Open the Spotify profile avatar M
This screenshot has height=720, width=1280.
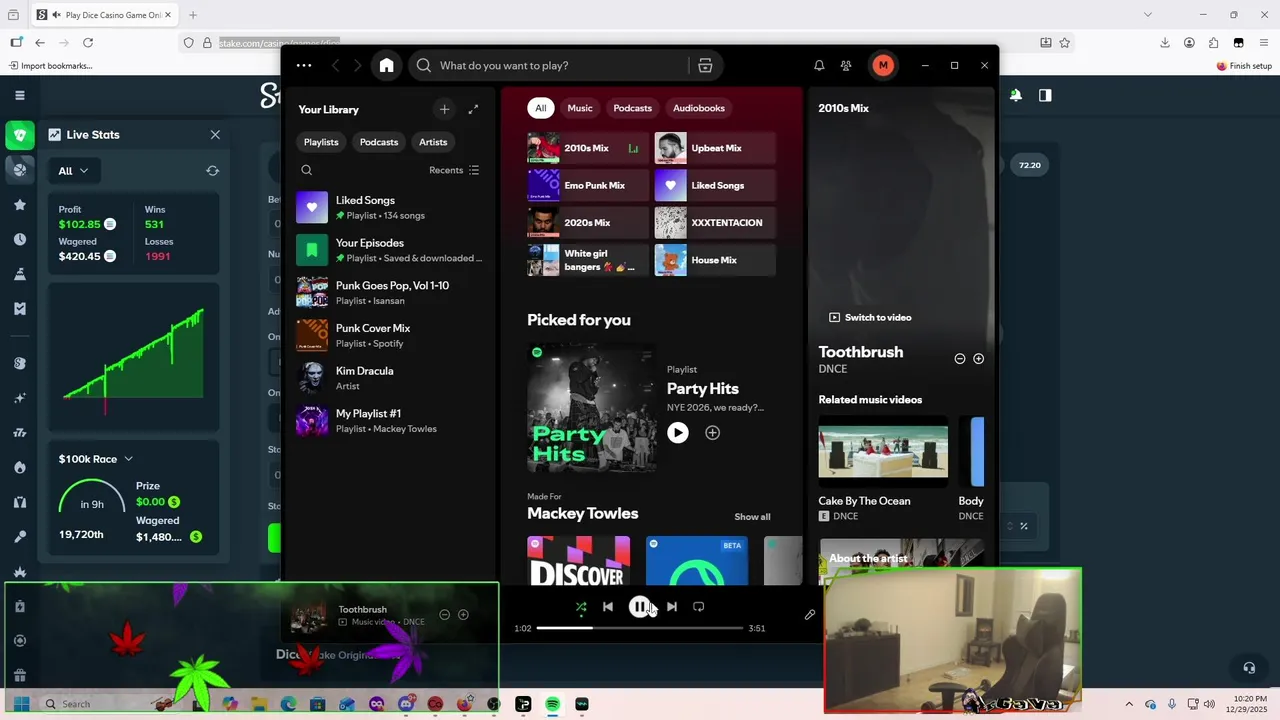tap(883, 65)
